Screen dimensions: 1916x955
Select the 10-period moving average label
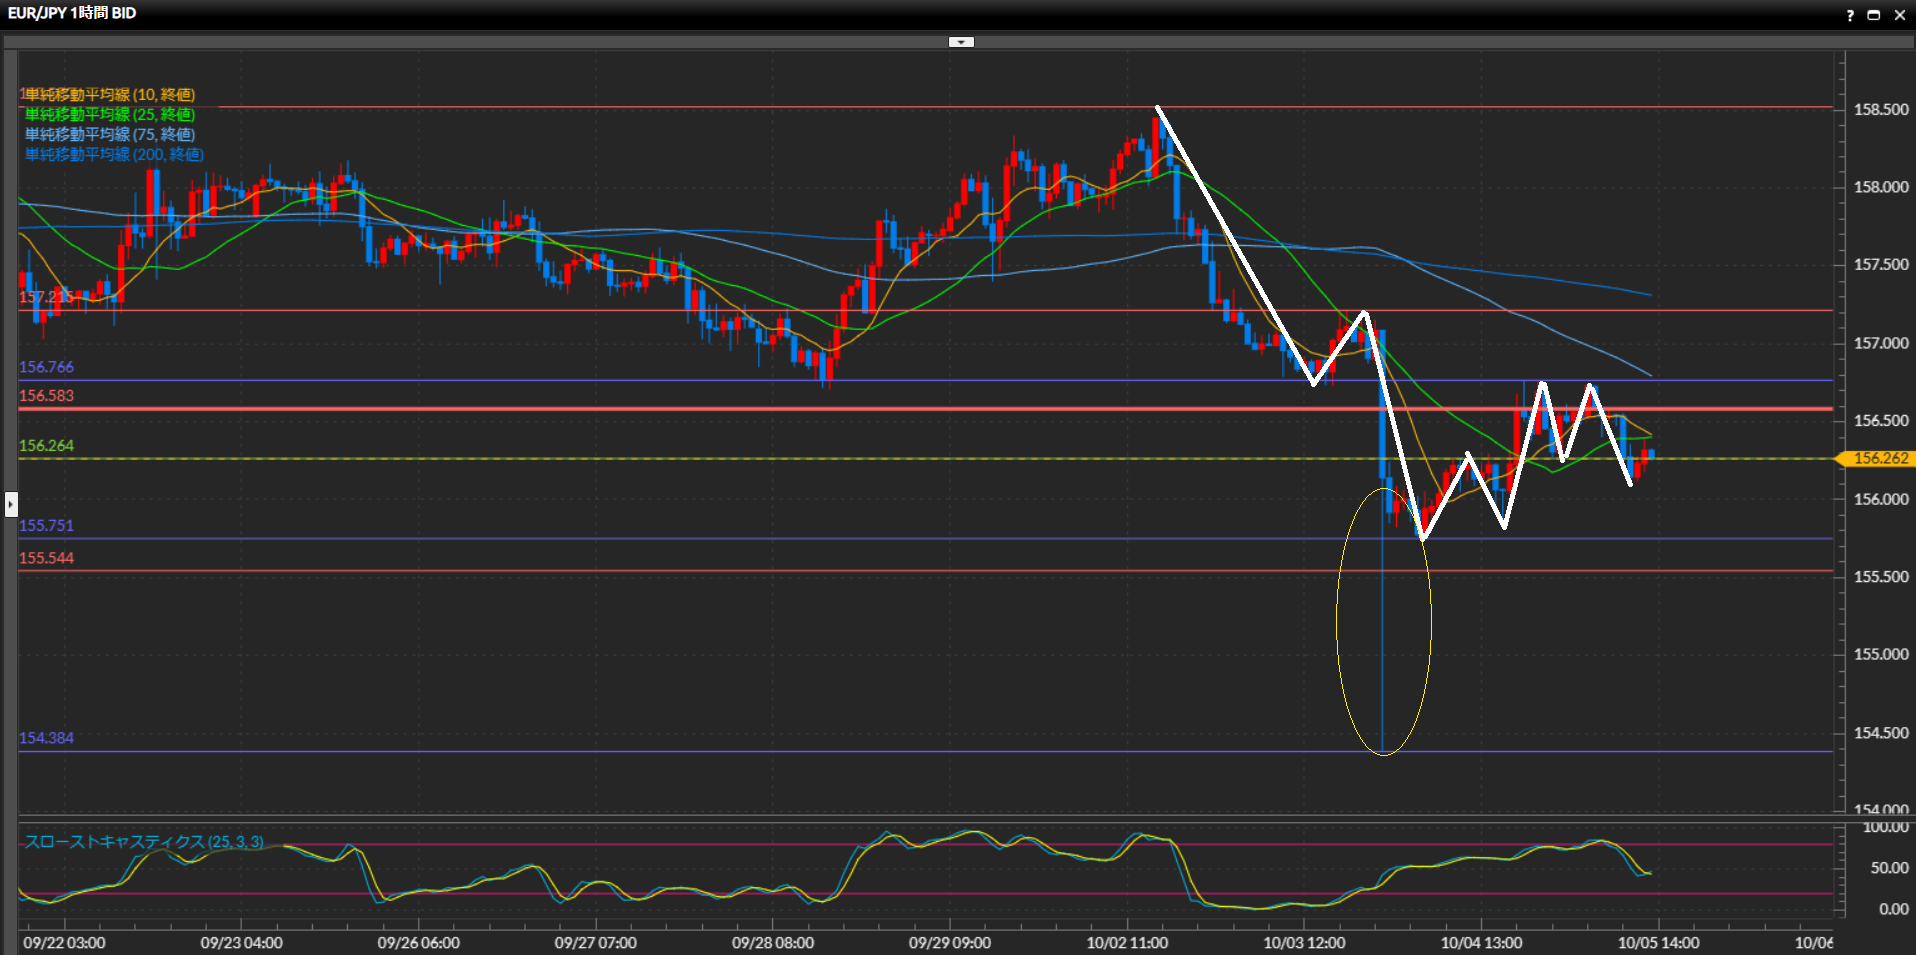pos(108,95)
